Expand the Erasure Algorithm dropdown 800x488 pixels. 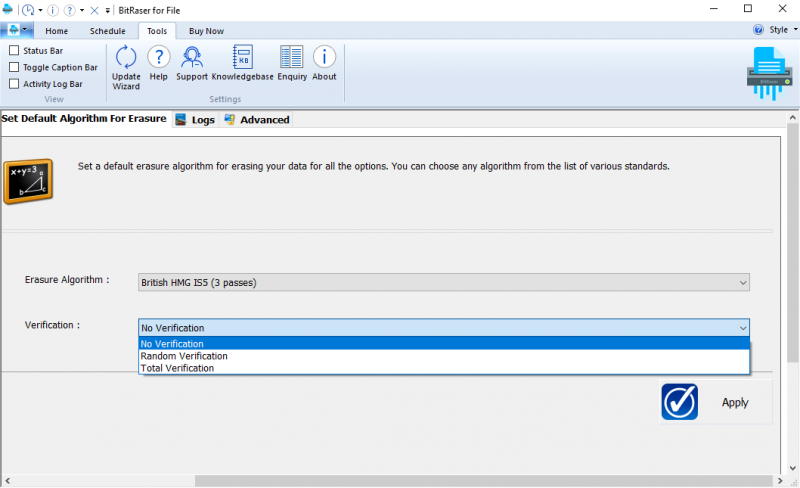743,282
